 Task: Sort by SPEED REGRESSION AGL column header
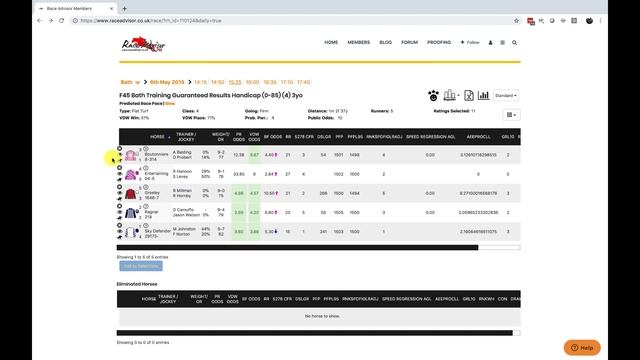tap(430, 137)
